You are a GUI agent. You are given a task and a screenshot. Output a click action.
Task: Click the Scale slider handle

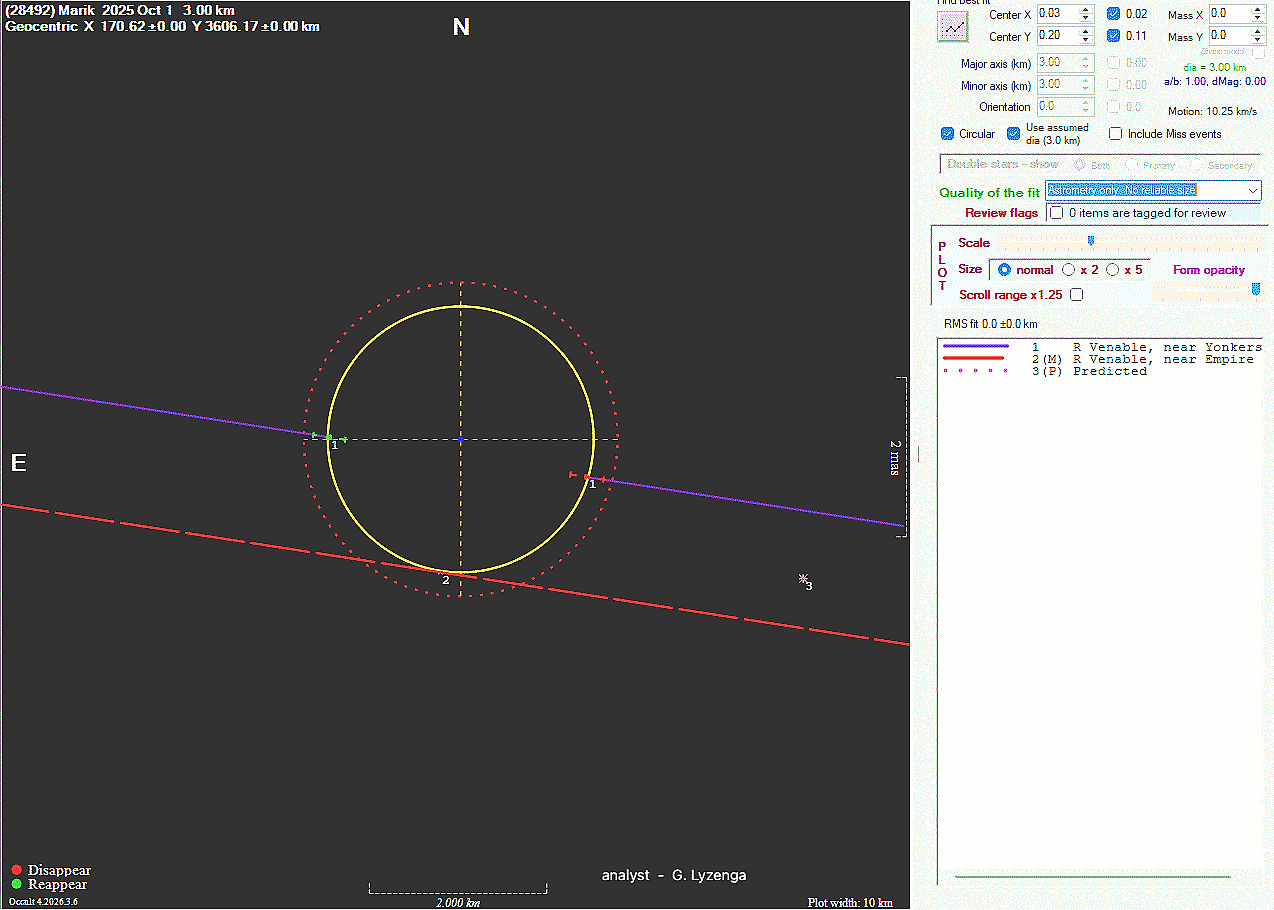pos(1091,241)
